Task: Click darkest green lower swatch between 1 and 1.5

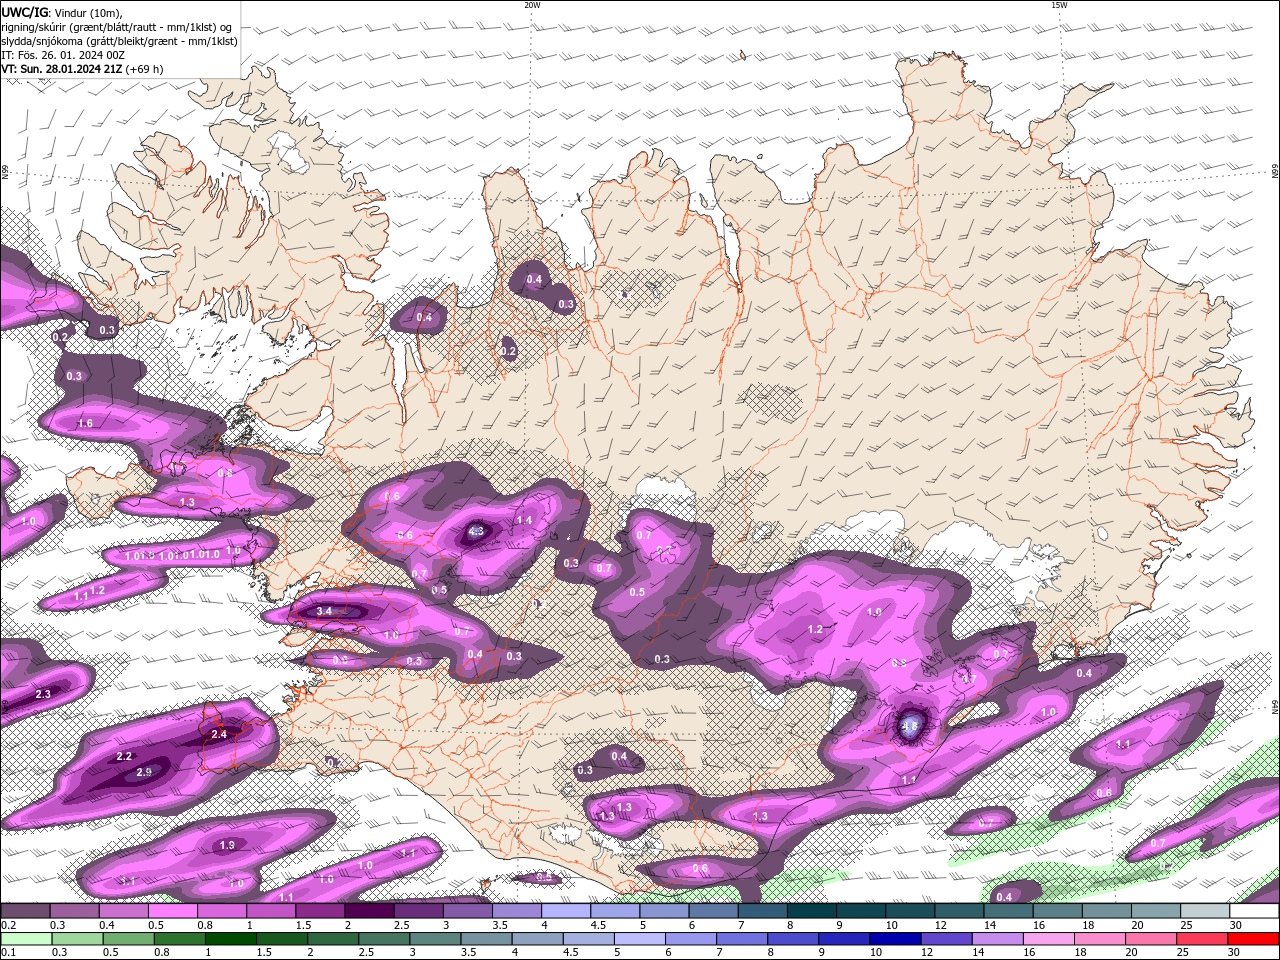Action: 230,939
